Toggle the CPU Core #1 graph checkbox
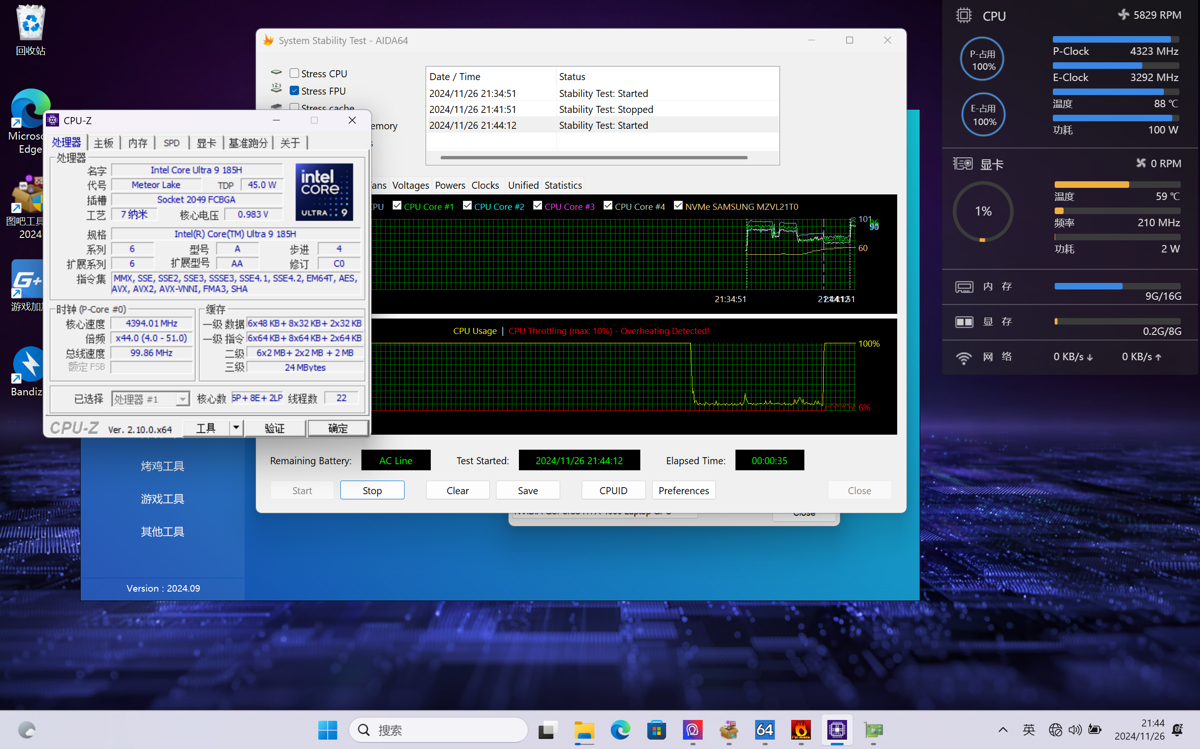Screen dimensions: 1200x749 [x=397, y=206]
